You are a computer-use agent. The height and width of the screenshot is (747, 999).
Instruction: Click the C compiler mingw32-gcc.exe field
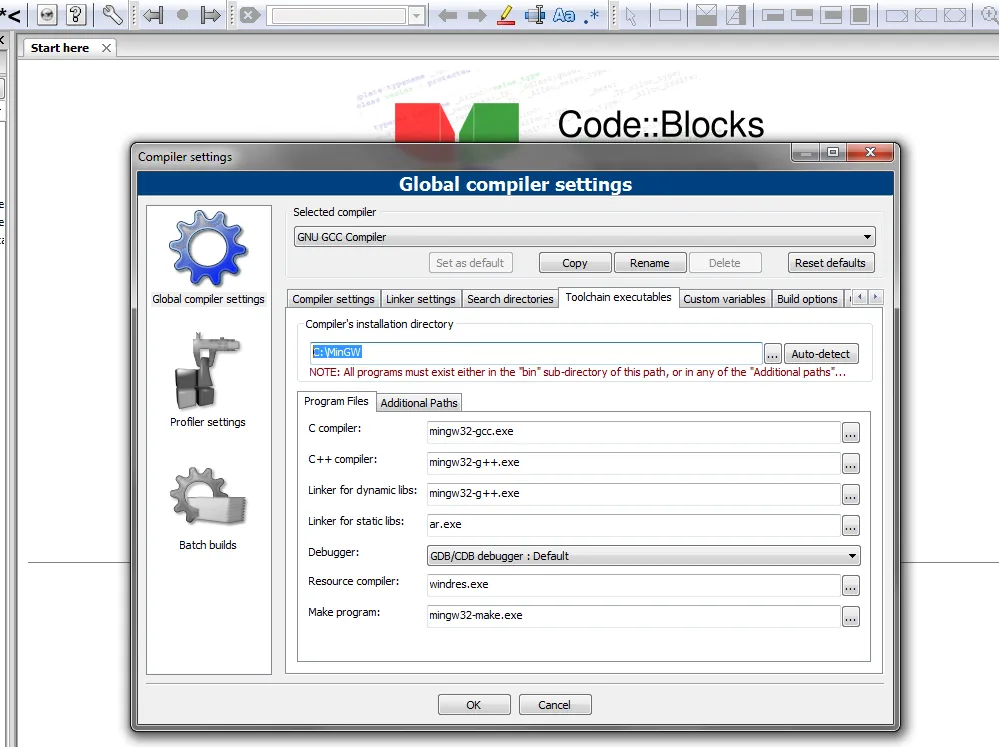click(x=633, y=432)
